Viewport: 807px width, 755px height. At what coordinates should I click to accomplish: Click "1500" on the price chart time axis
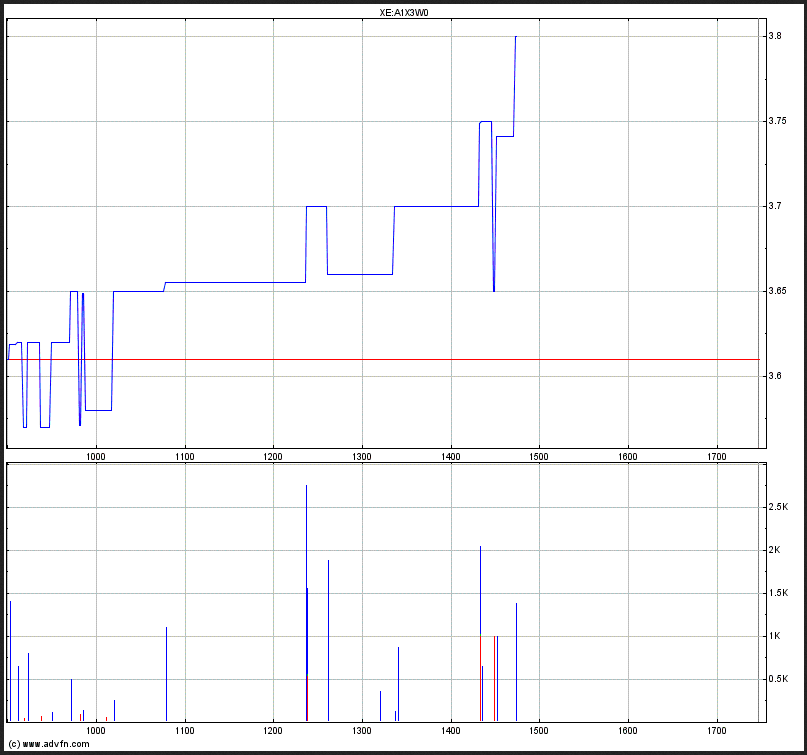click(539, 456)
